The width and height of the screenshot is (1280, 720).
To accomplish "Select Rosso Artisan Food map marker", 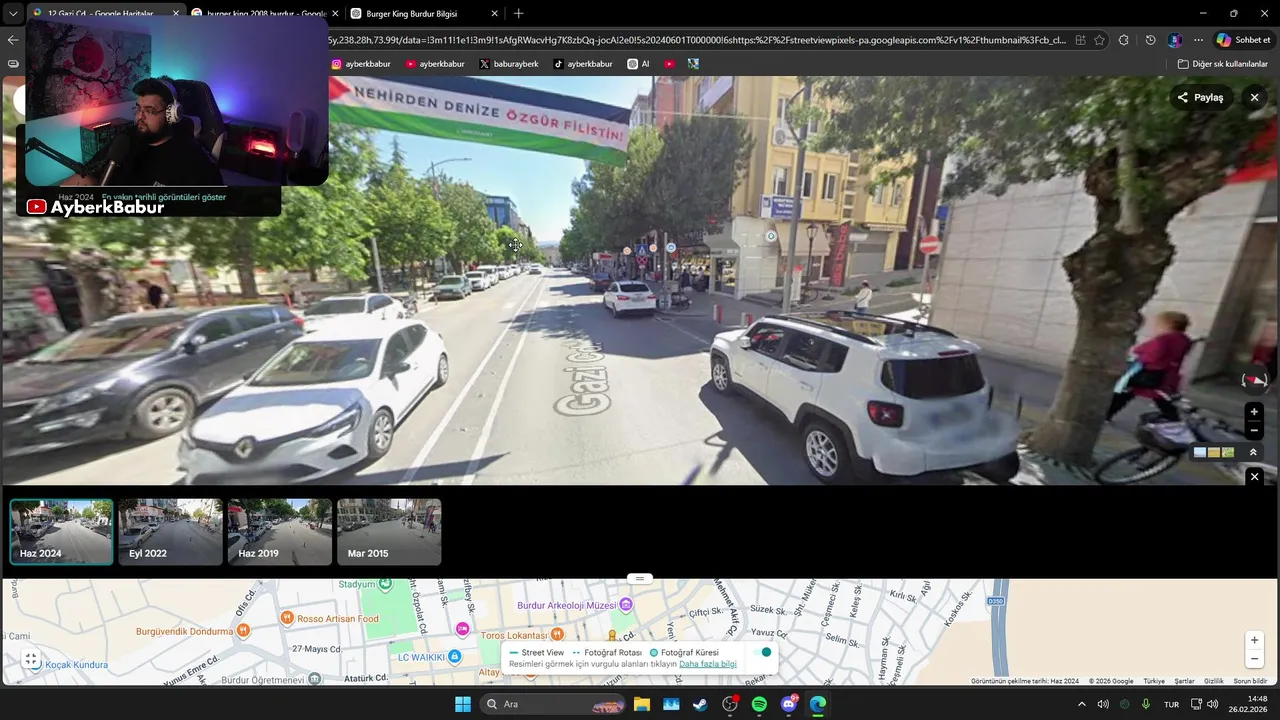I will (288, 618).
